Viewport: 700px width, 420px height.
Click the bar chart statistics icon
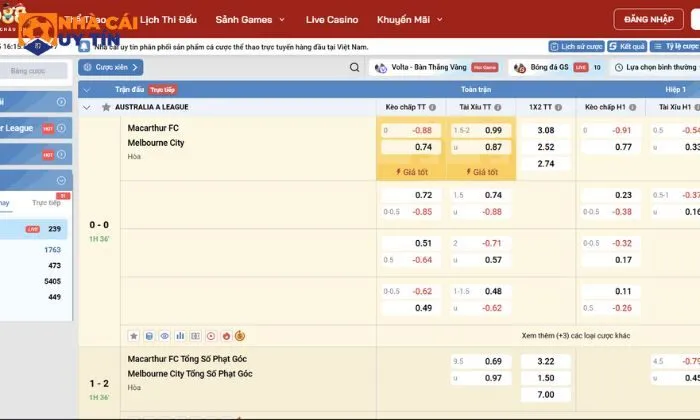click(x=180, y=336)
